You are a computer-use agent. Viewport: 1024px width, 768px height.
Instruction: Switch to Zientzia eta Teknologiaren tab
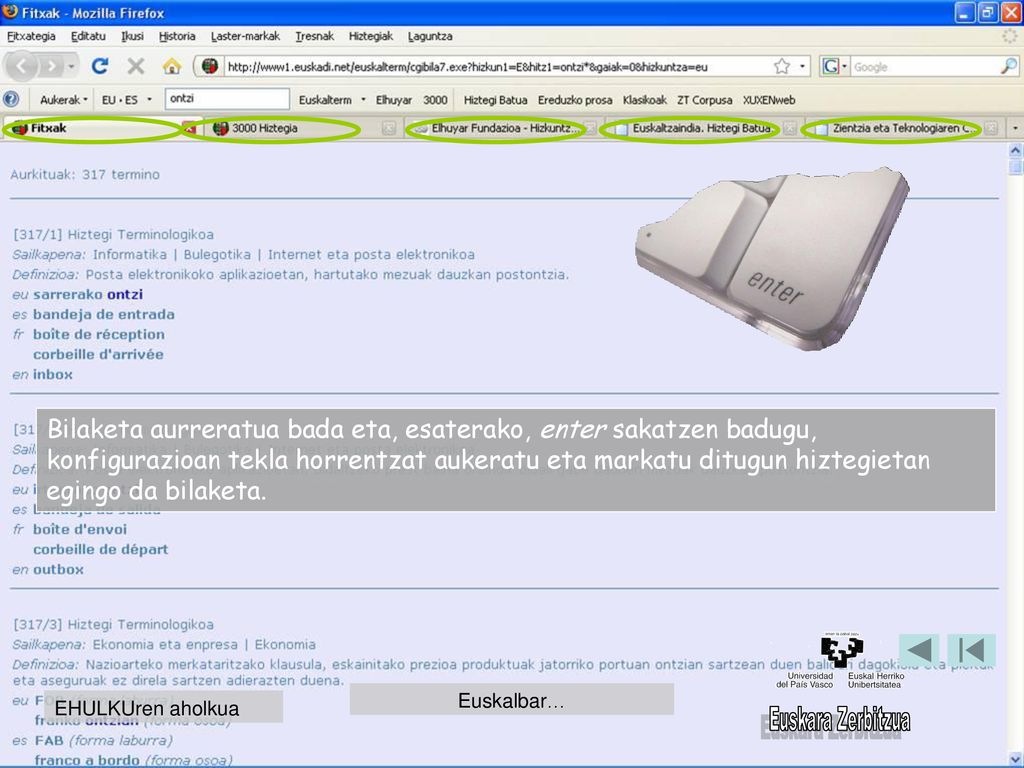903,129
